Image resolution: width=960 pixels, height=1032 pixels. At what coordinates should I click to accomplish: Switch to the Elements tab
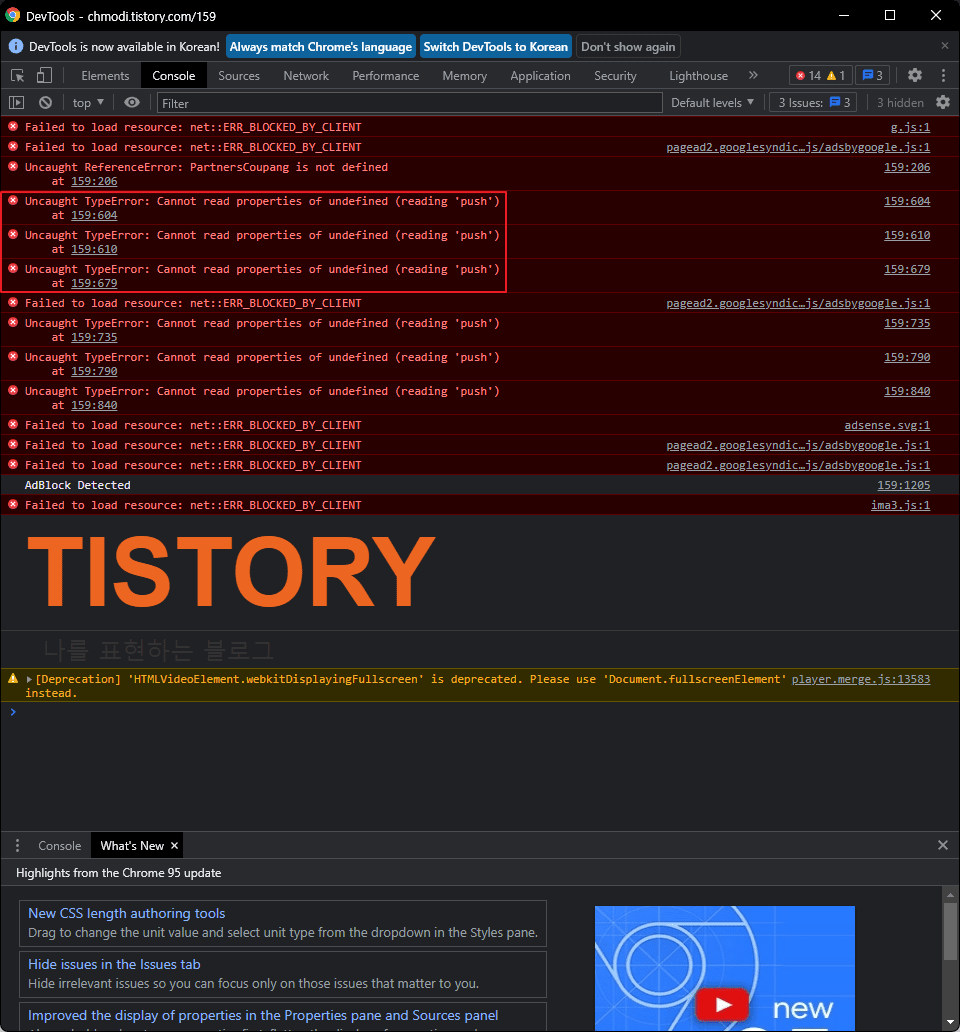click(105, 76)
